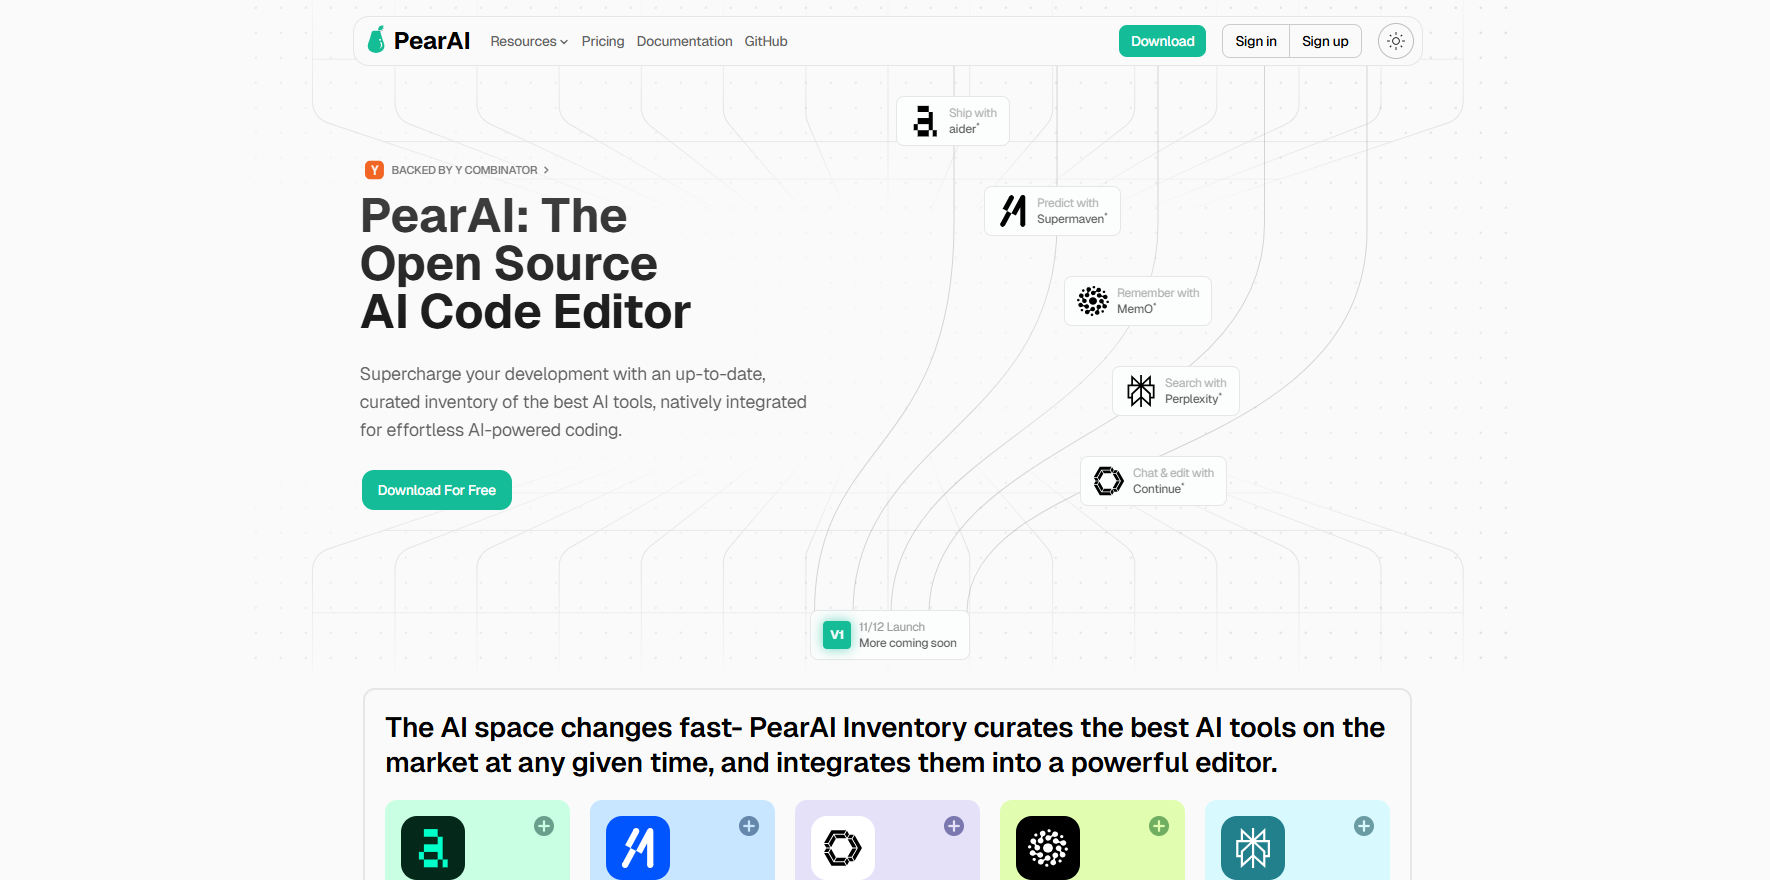Click the '11/12 Launch More coming soon' label

908,635
